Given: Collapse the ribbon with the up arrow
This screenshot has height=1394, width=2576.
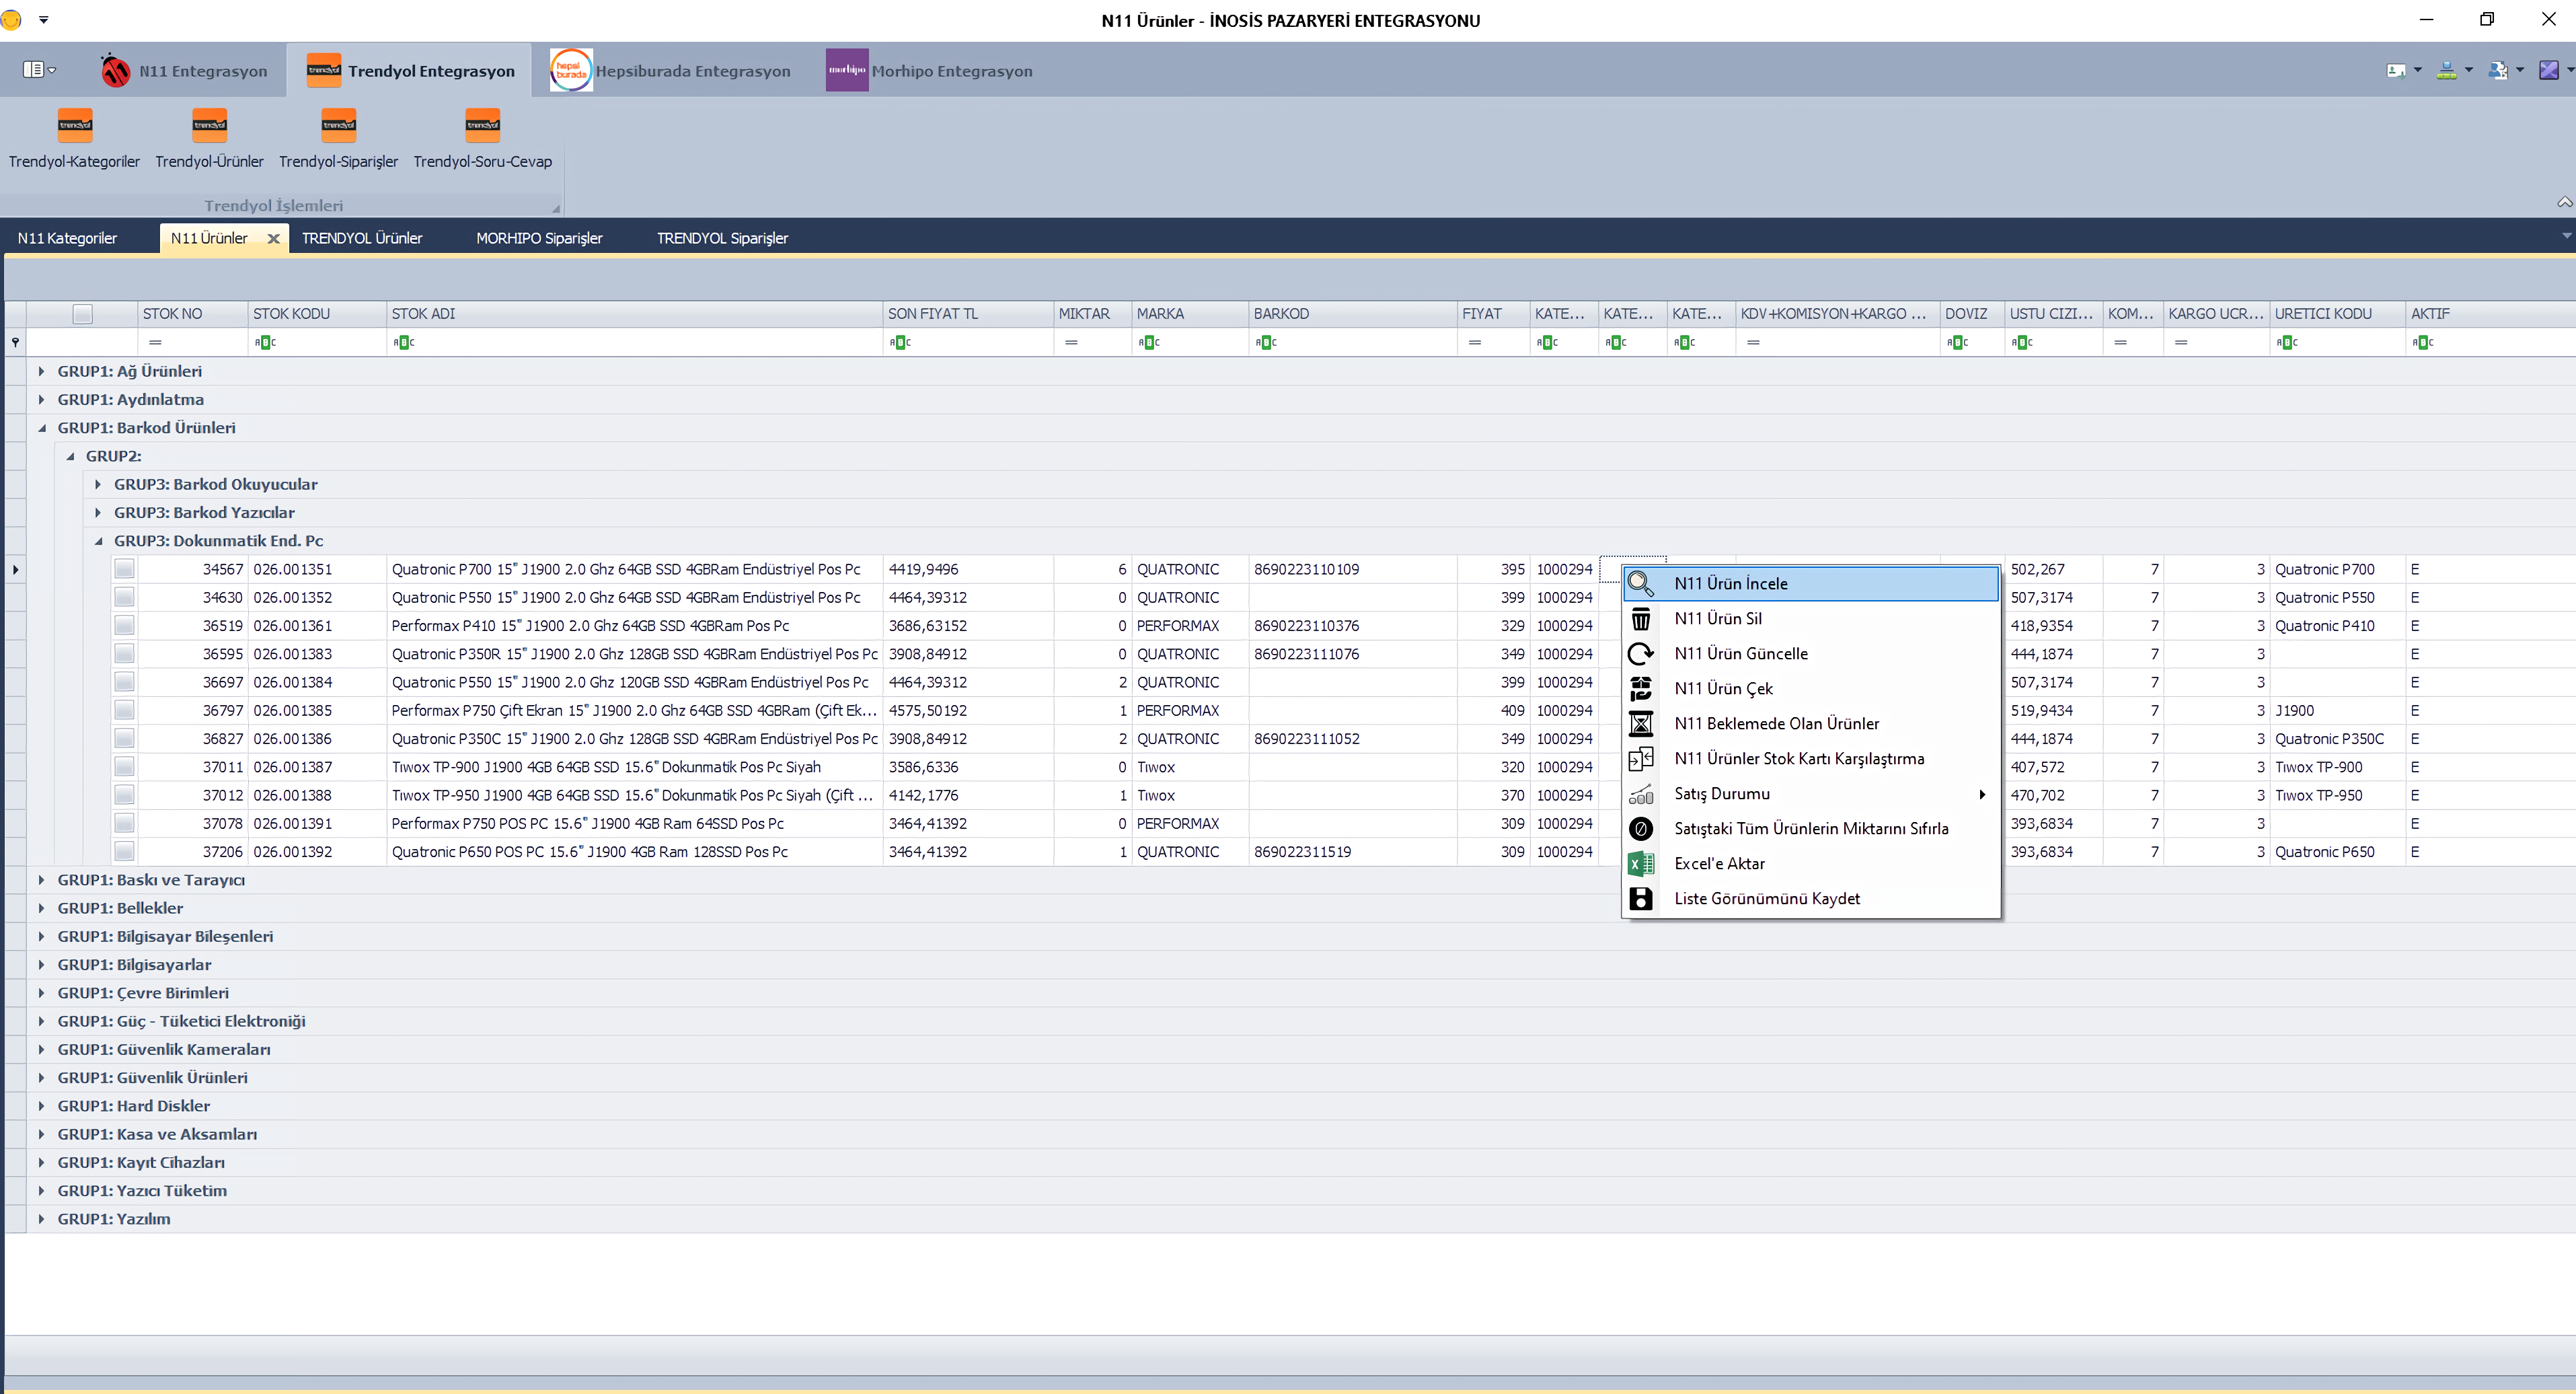Looking at the screenshot, I should point(2565,202).
